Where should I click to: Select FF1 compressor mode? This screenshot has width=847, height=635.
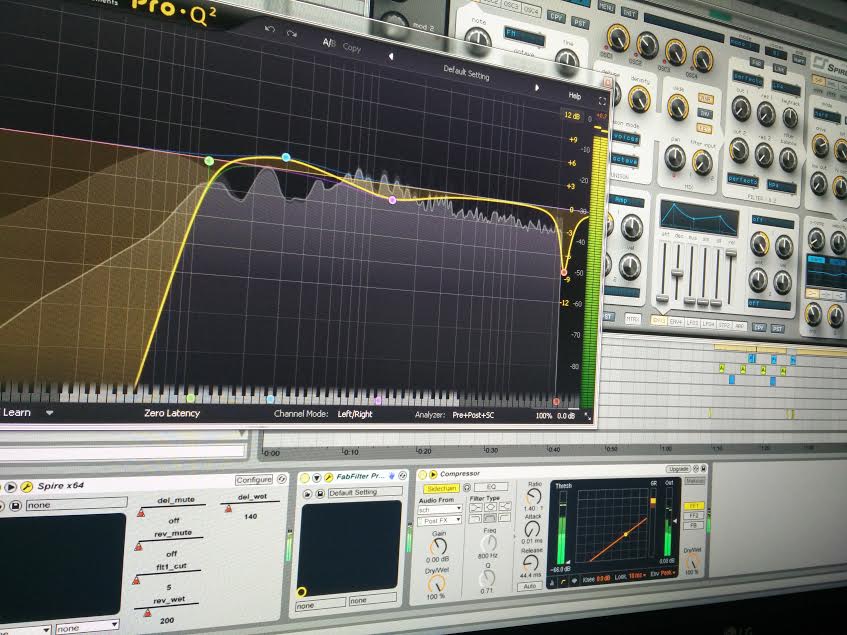(694, 506)
